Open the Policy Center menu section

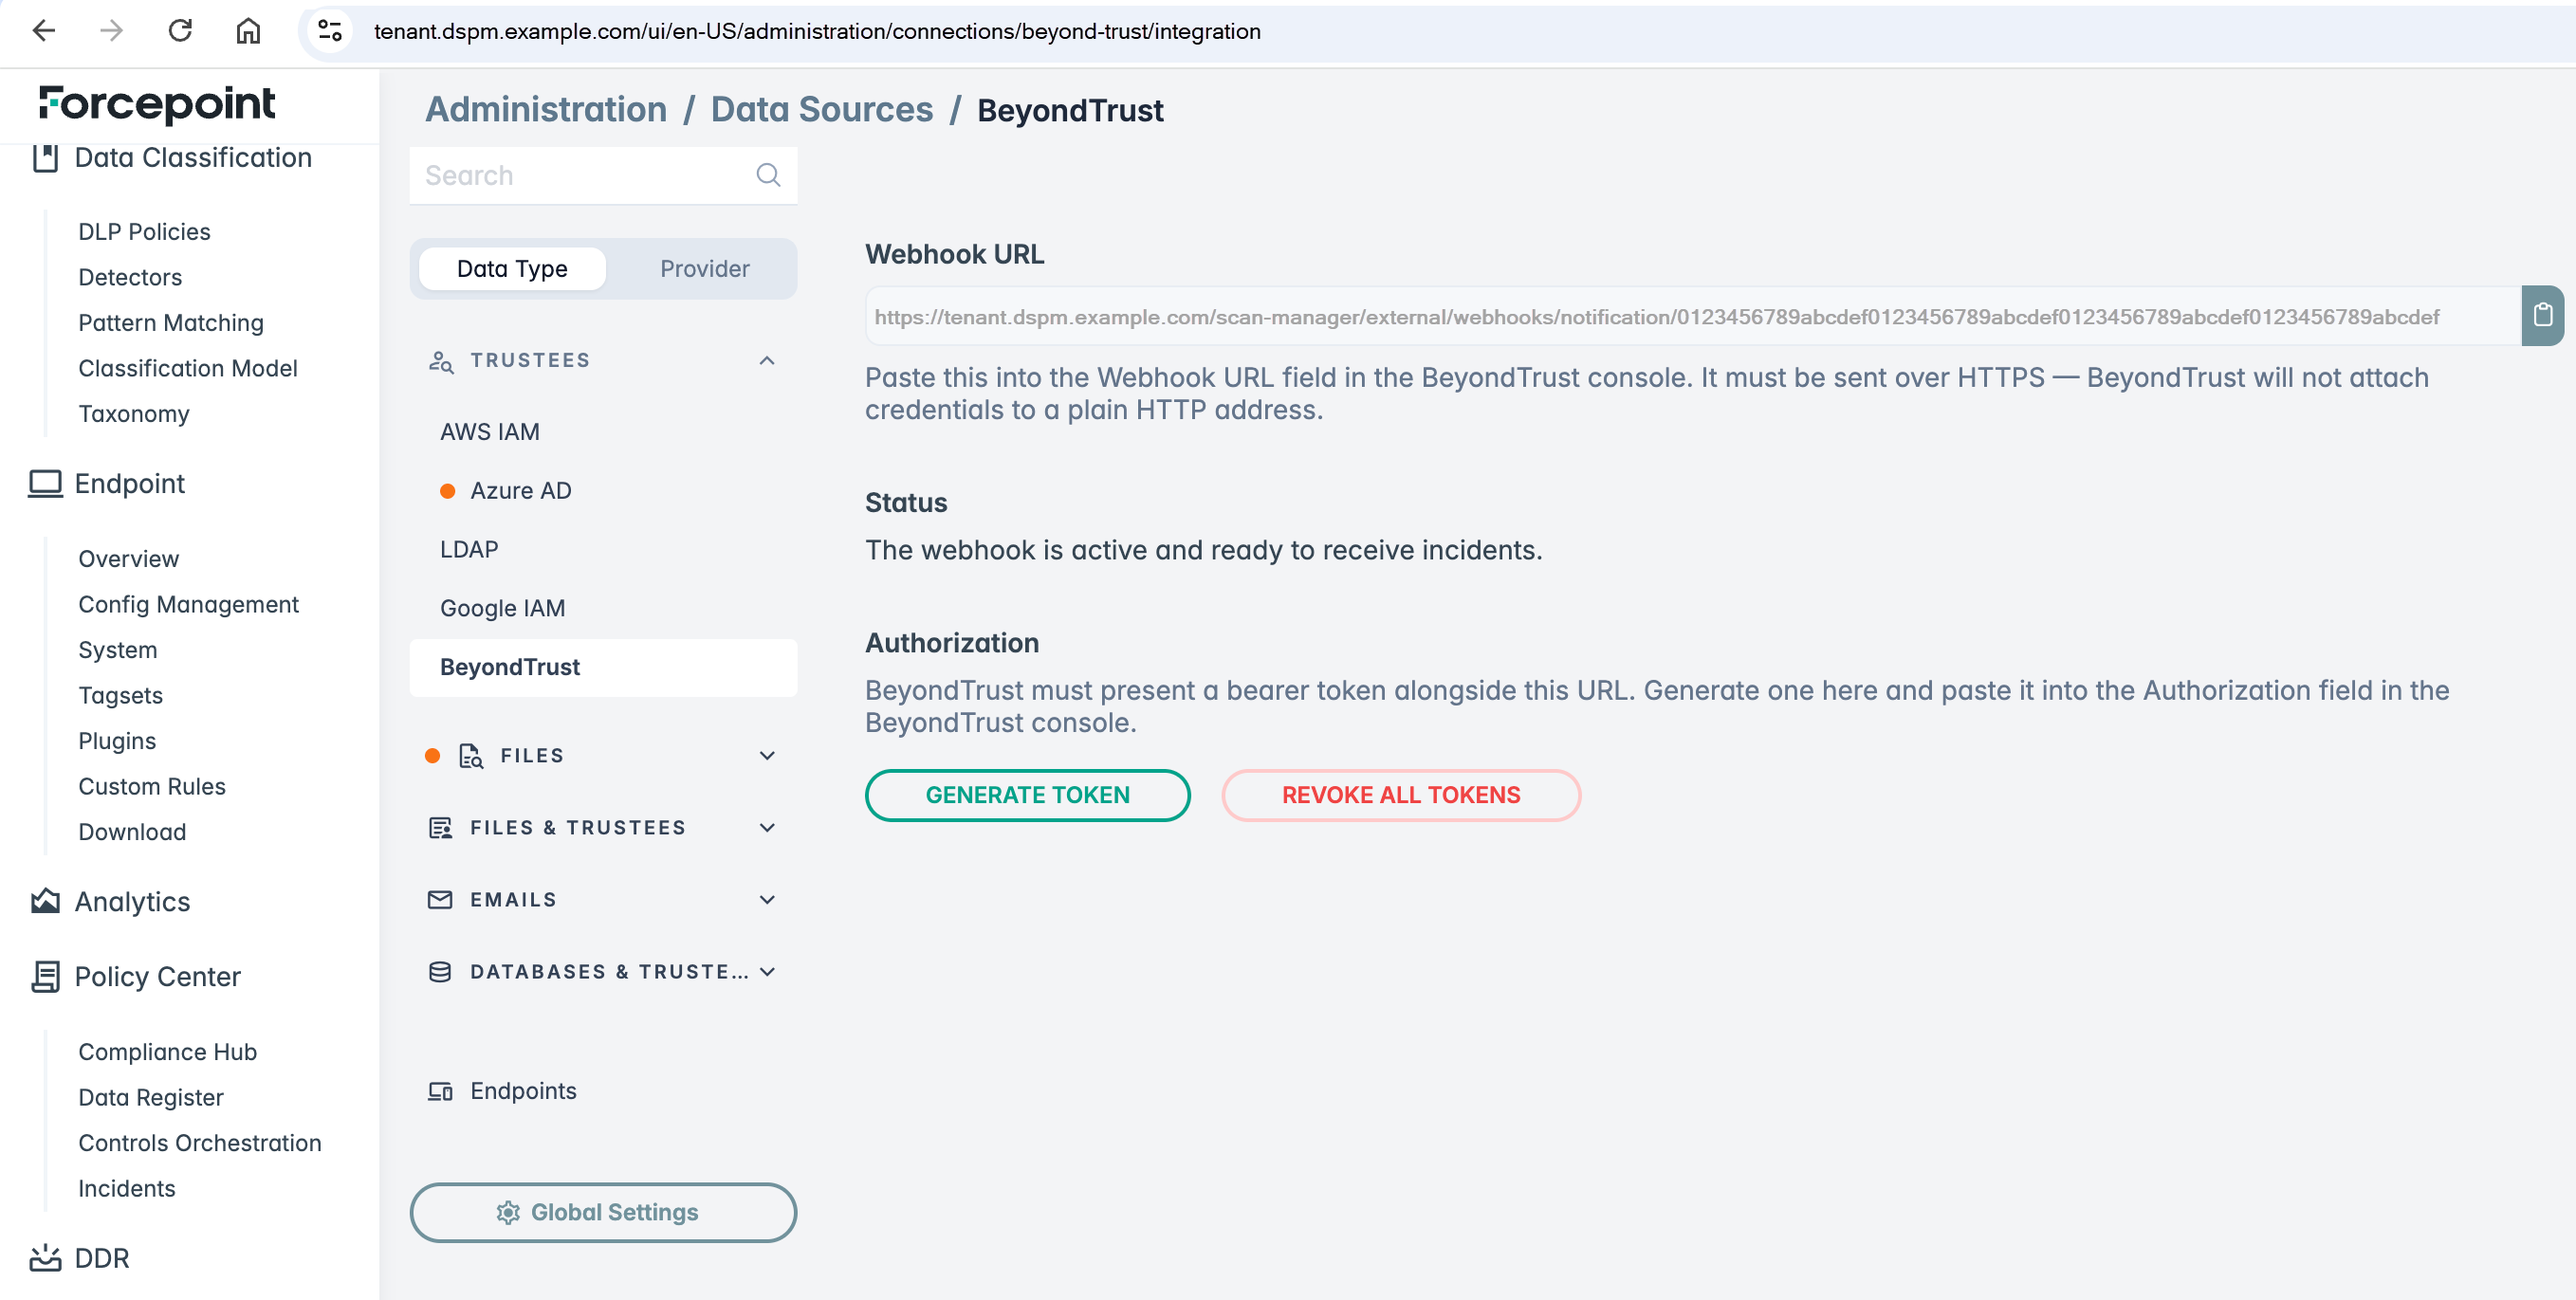point(158,977)
